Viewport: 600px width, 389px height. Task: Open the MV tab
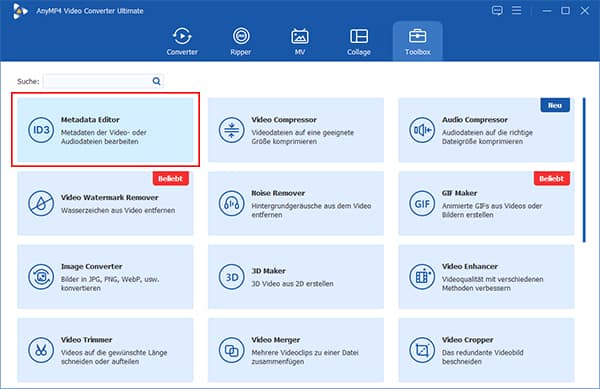[x=300, y=41]
